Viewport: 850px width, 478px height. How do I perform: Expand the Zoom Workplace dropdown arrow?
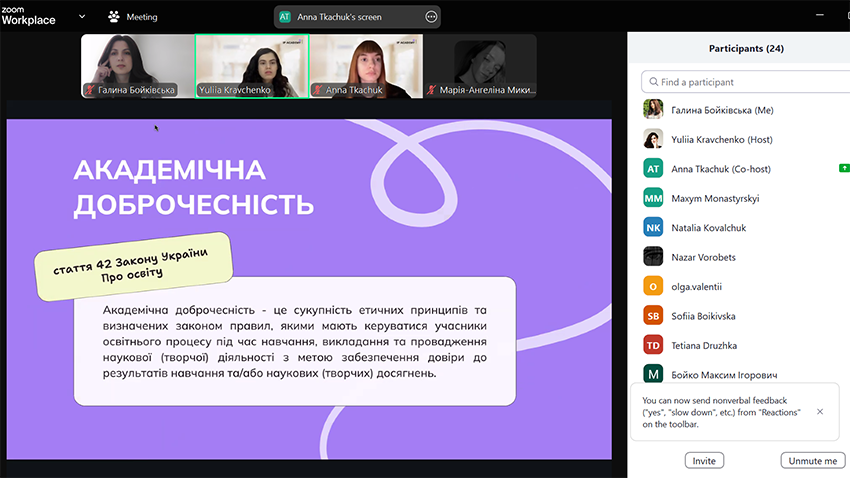(x=82, y=17)
